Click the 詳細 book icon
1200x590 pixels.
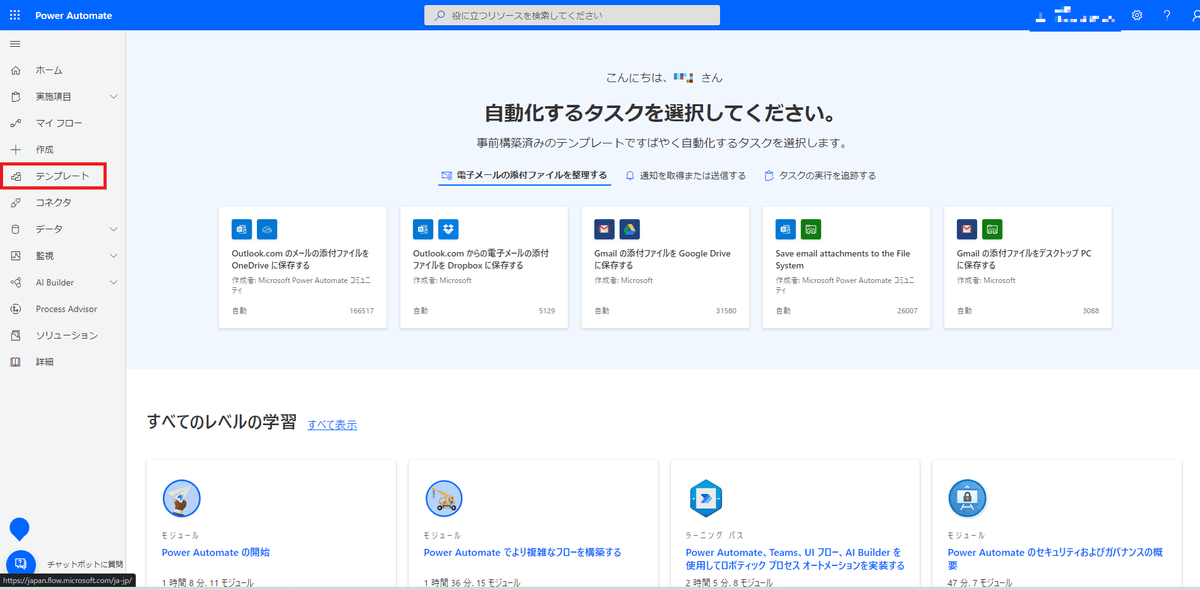click(15, 362)
